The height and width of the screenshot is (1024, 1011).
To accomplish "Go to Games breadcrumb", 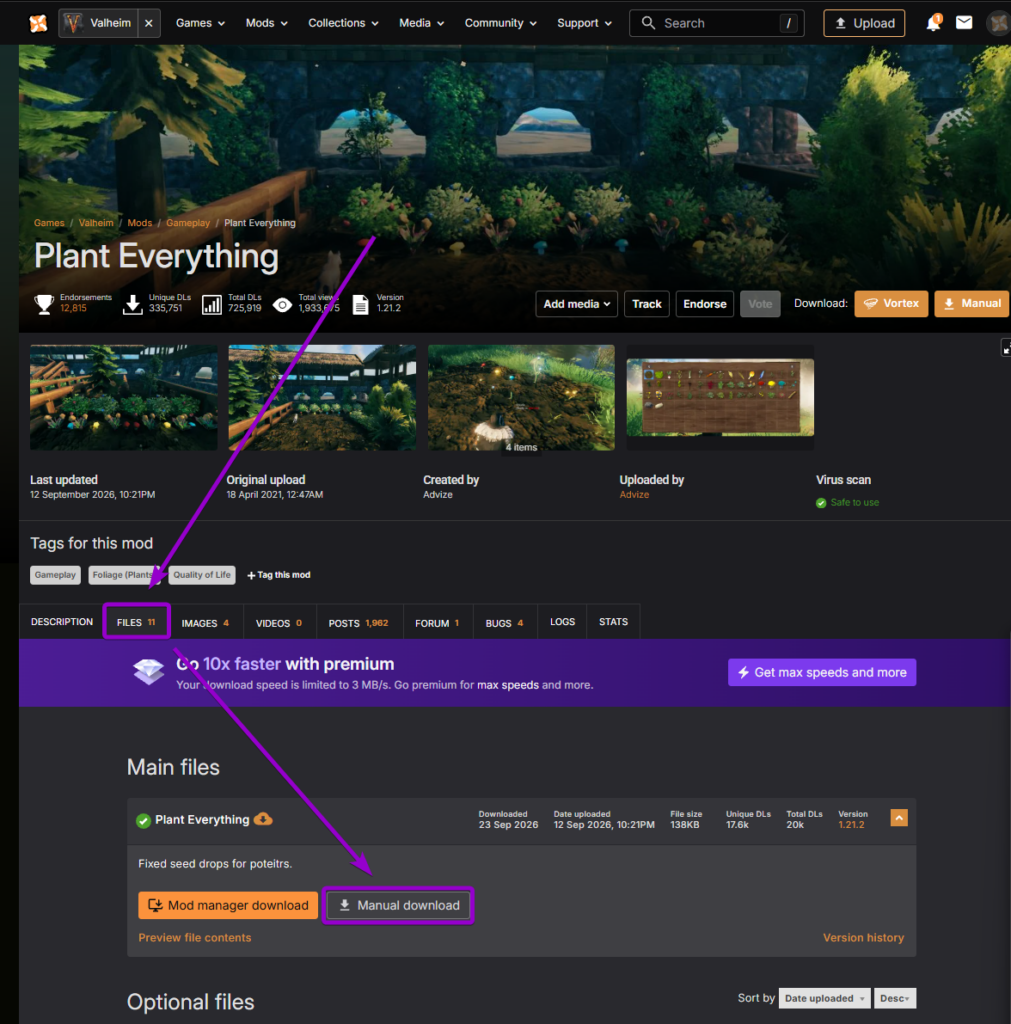I will pyautogui.click(x=49, y=223).
